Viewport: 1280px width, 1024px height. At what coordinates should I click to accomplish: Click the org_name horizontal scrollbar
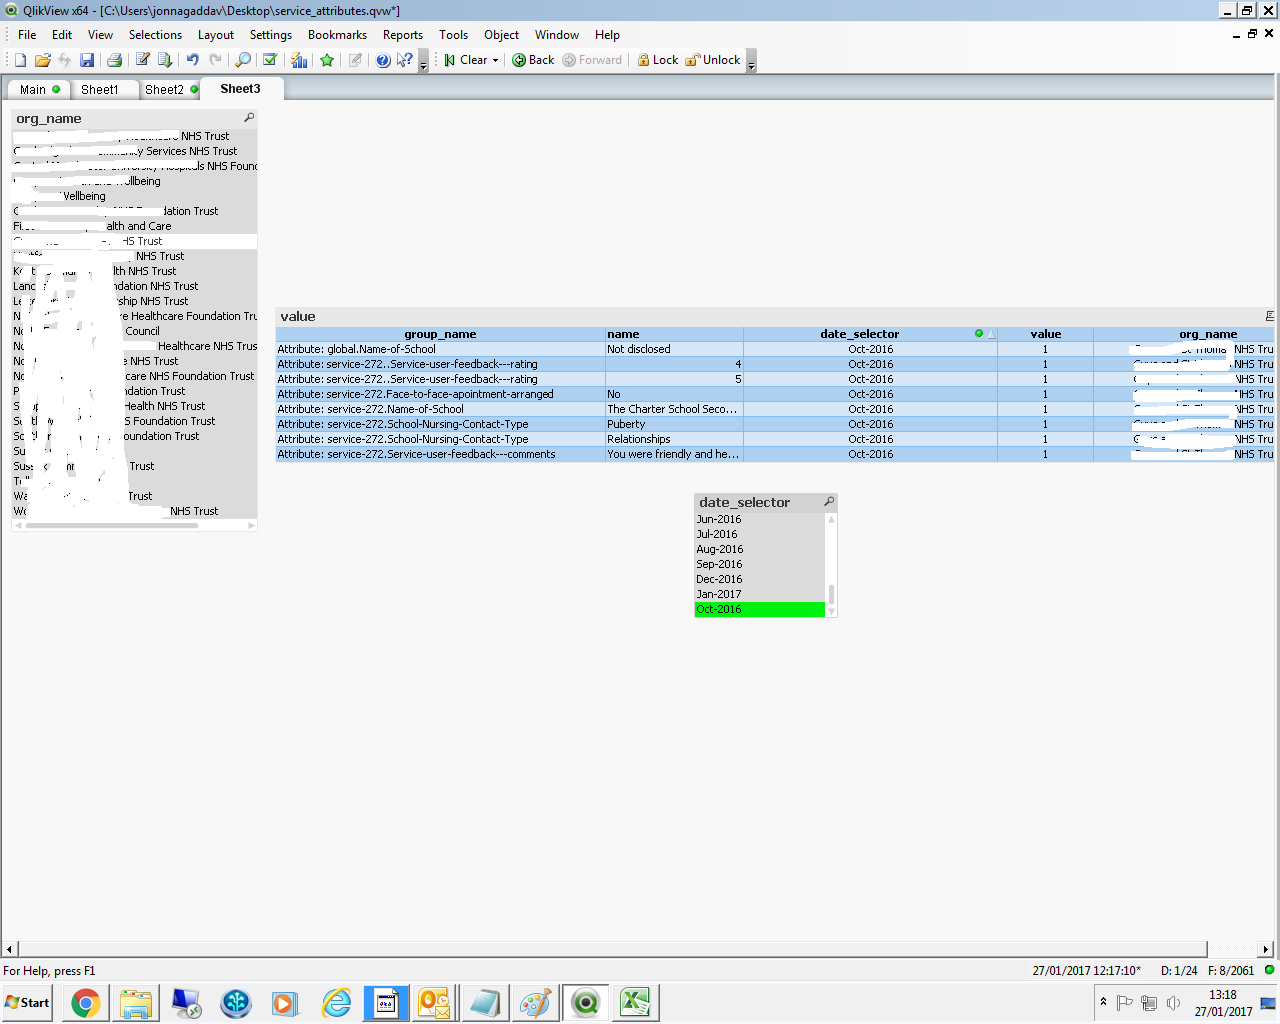(x=134, y=525)
